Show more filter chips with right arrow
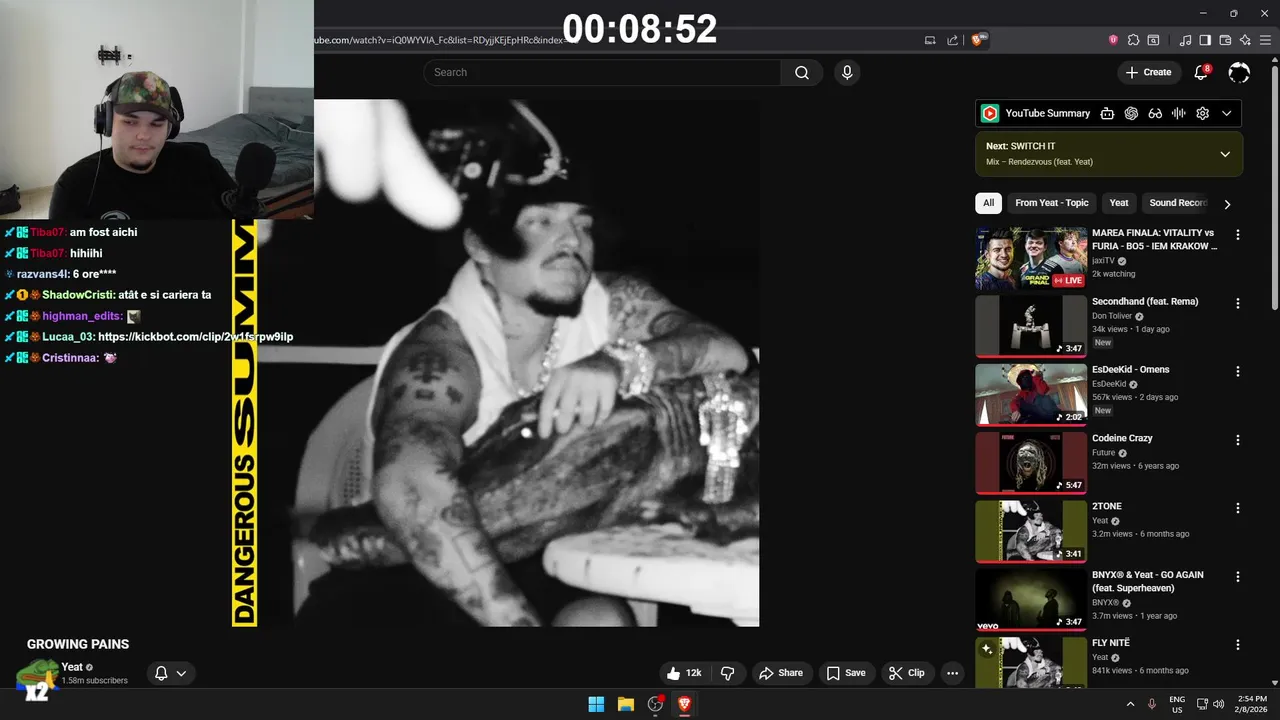This screenshot has height=720, width=1280. [x=1227, y=204]
